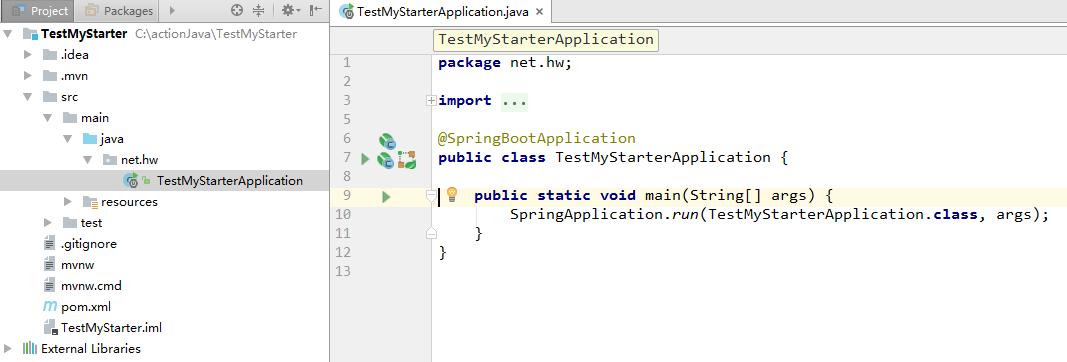Click the .idea folder icon

pyautogui.click(x=50, y=55)
